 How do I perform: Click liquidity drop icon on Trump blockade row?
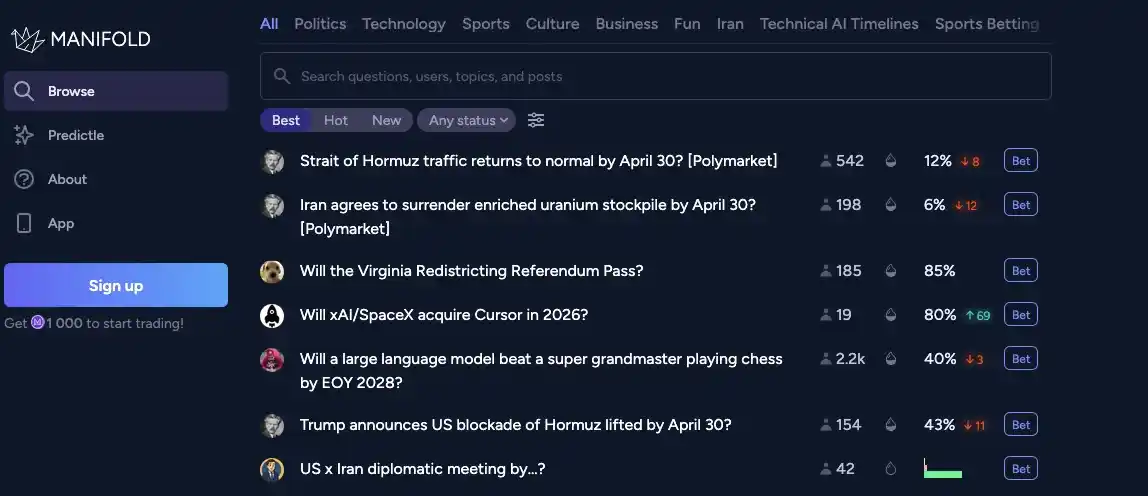[890, 424]
